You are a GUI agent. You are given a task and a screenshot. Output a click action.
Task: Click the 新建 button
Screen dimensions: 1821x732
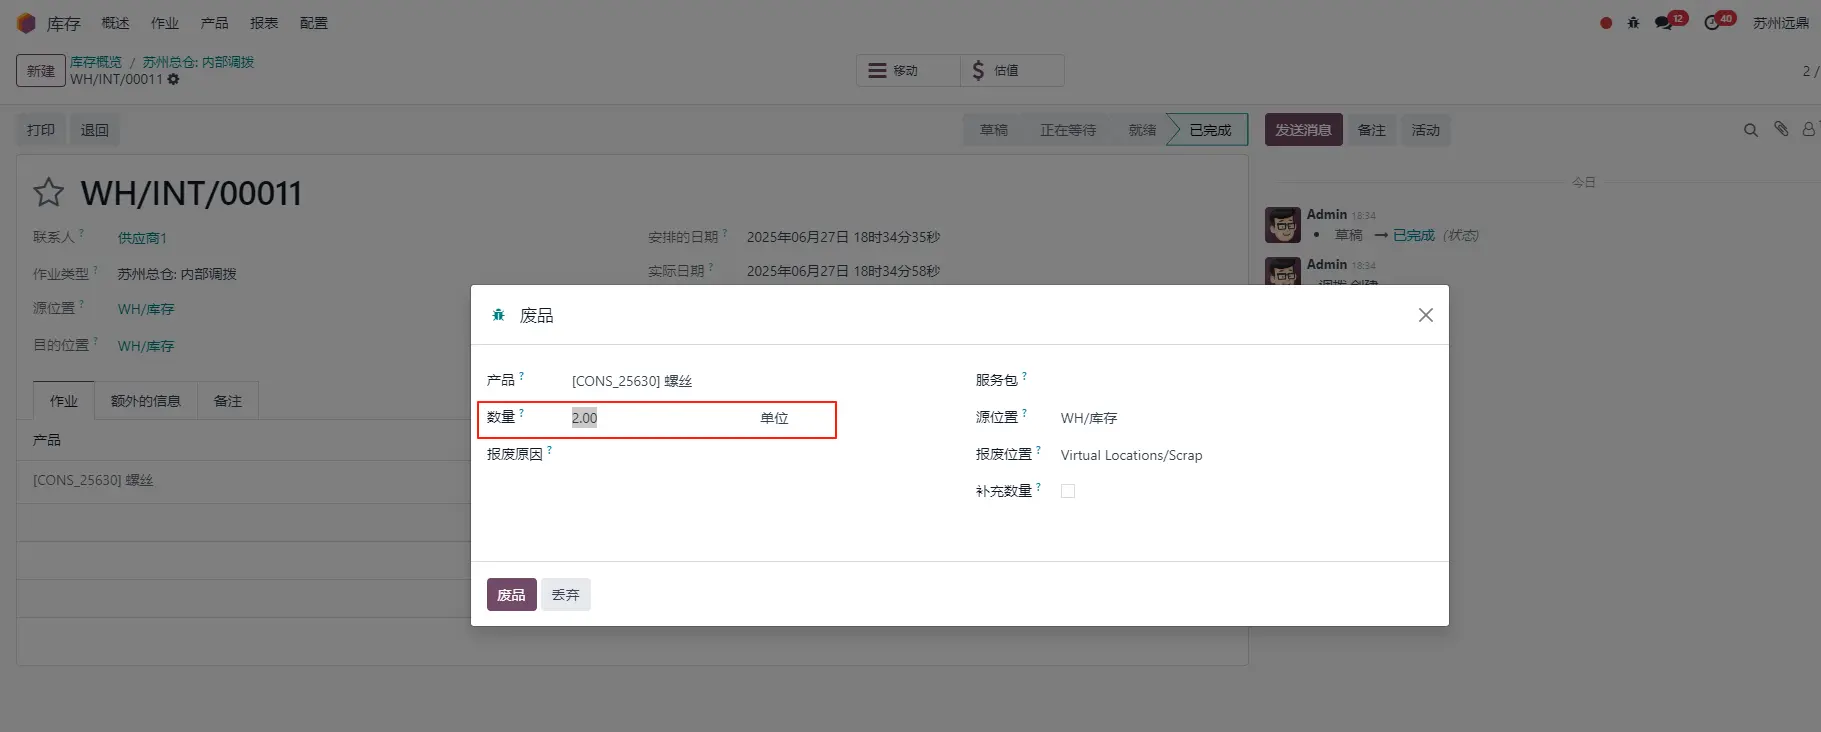[41, 71]
